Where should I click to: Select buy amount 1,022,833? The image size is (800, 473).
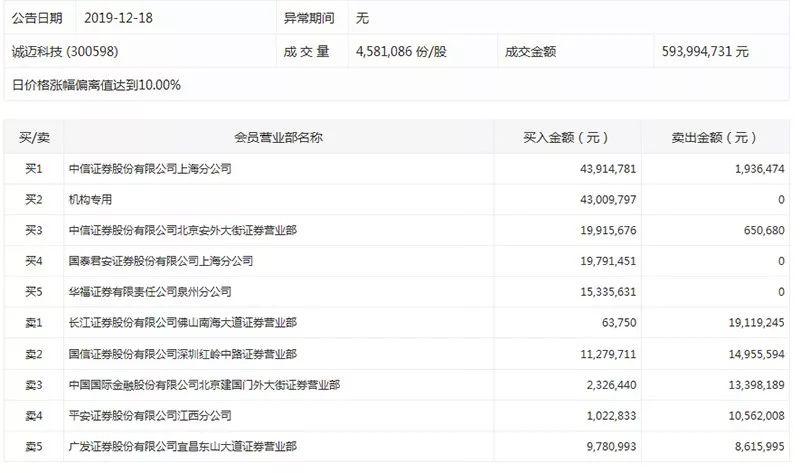[611, 416]
